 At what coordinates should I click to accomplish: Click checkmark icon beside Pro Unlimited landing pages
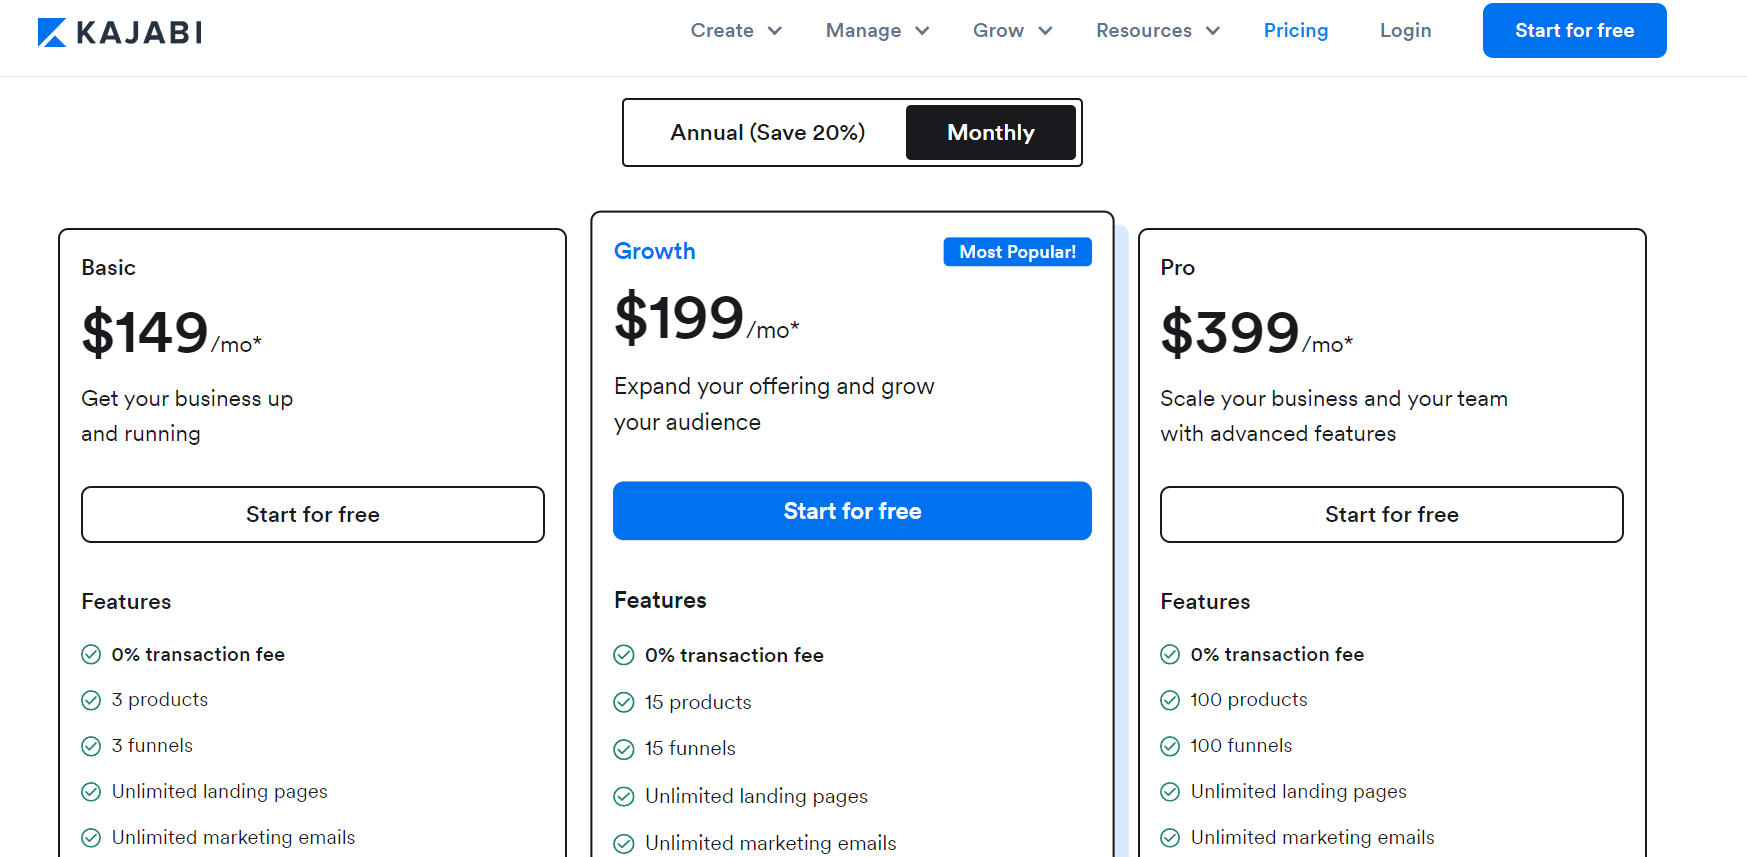pos(1170,792)
